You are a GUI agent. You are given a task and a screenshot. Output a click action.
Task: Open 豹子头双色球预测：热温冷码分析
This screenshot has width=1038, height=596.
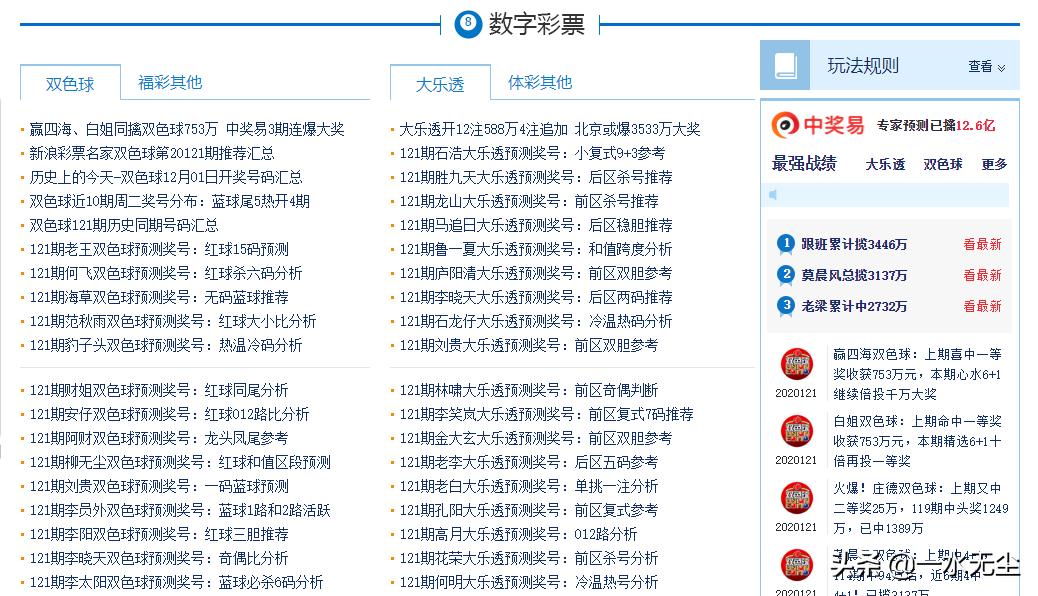(165, 345)
